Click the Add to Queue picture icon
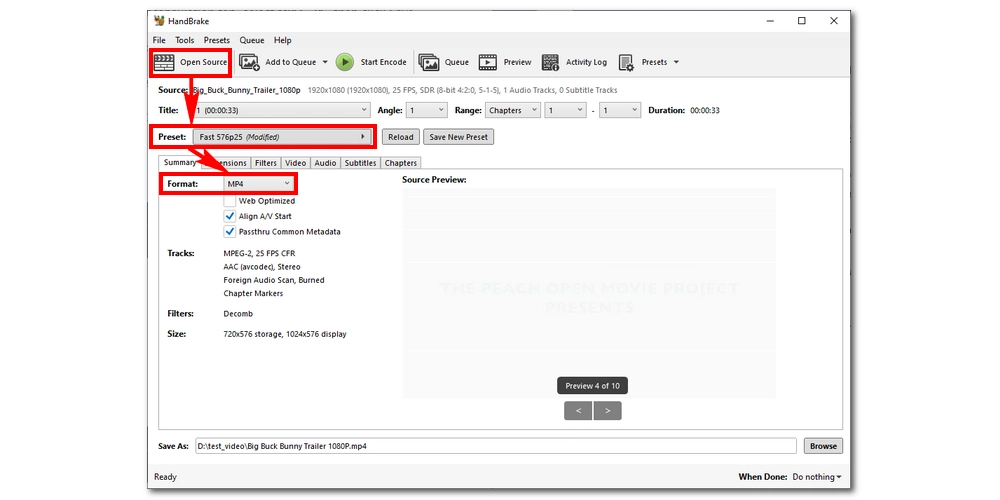 [x=249, y=62]
